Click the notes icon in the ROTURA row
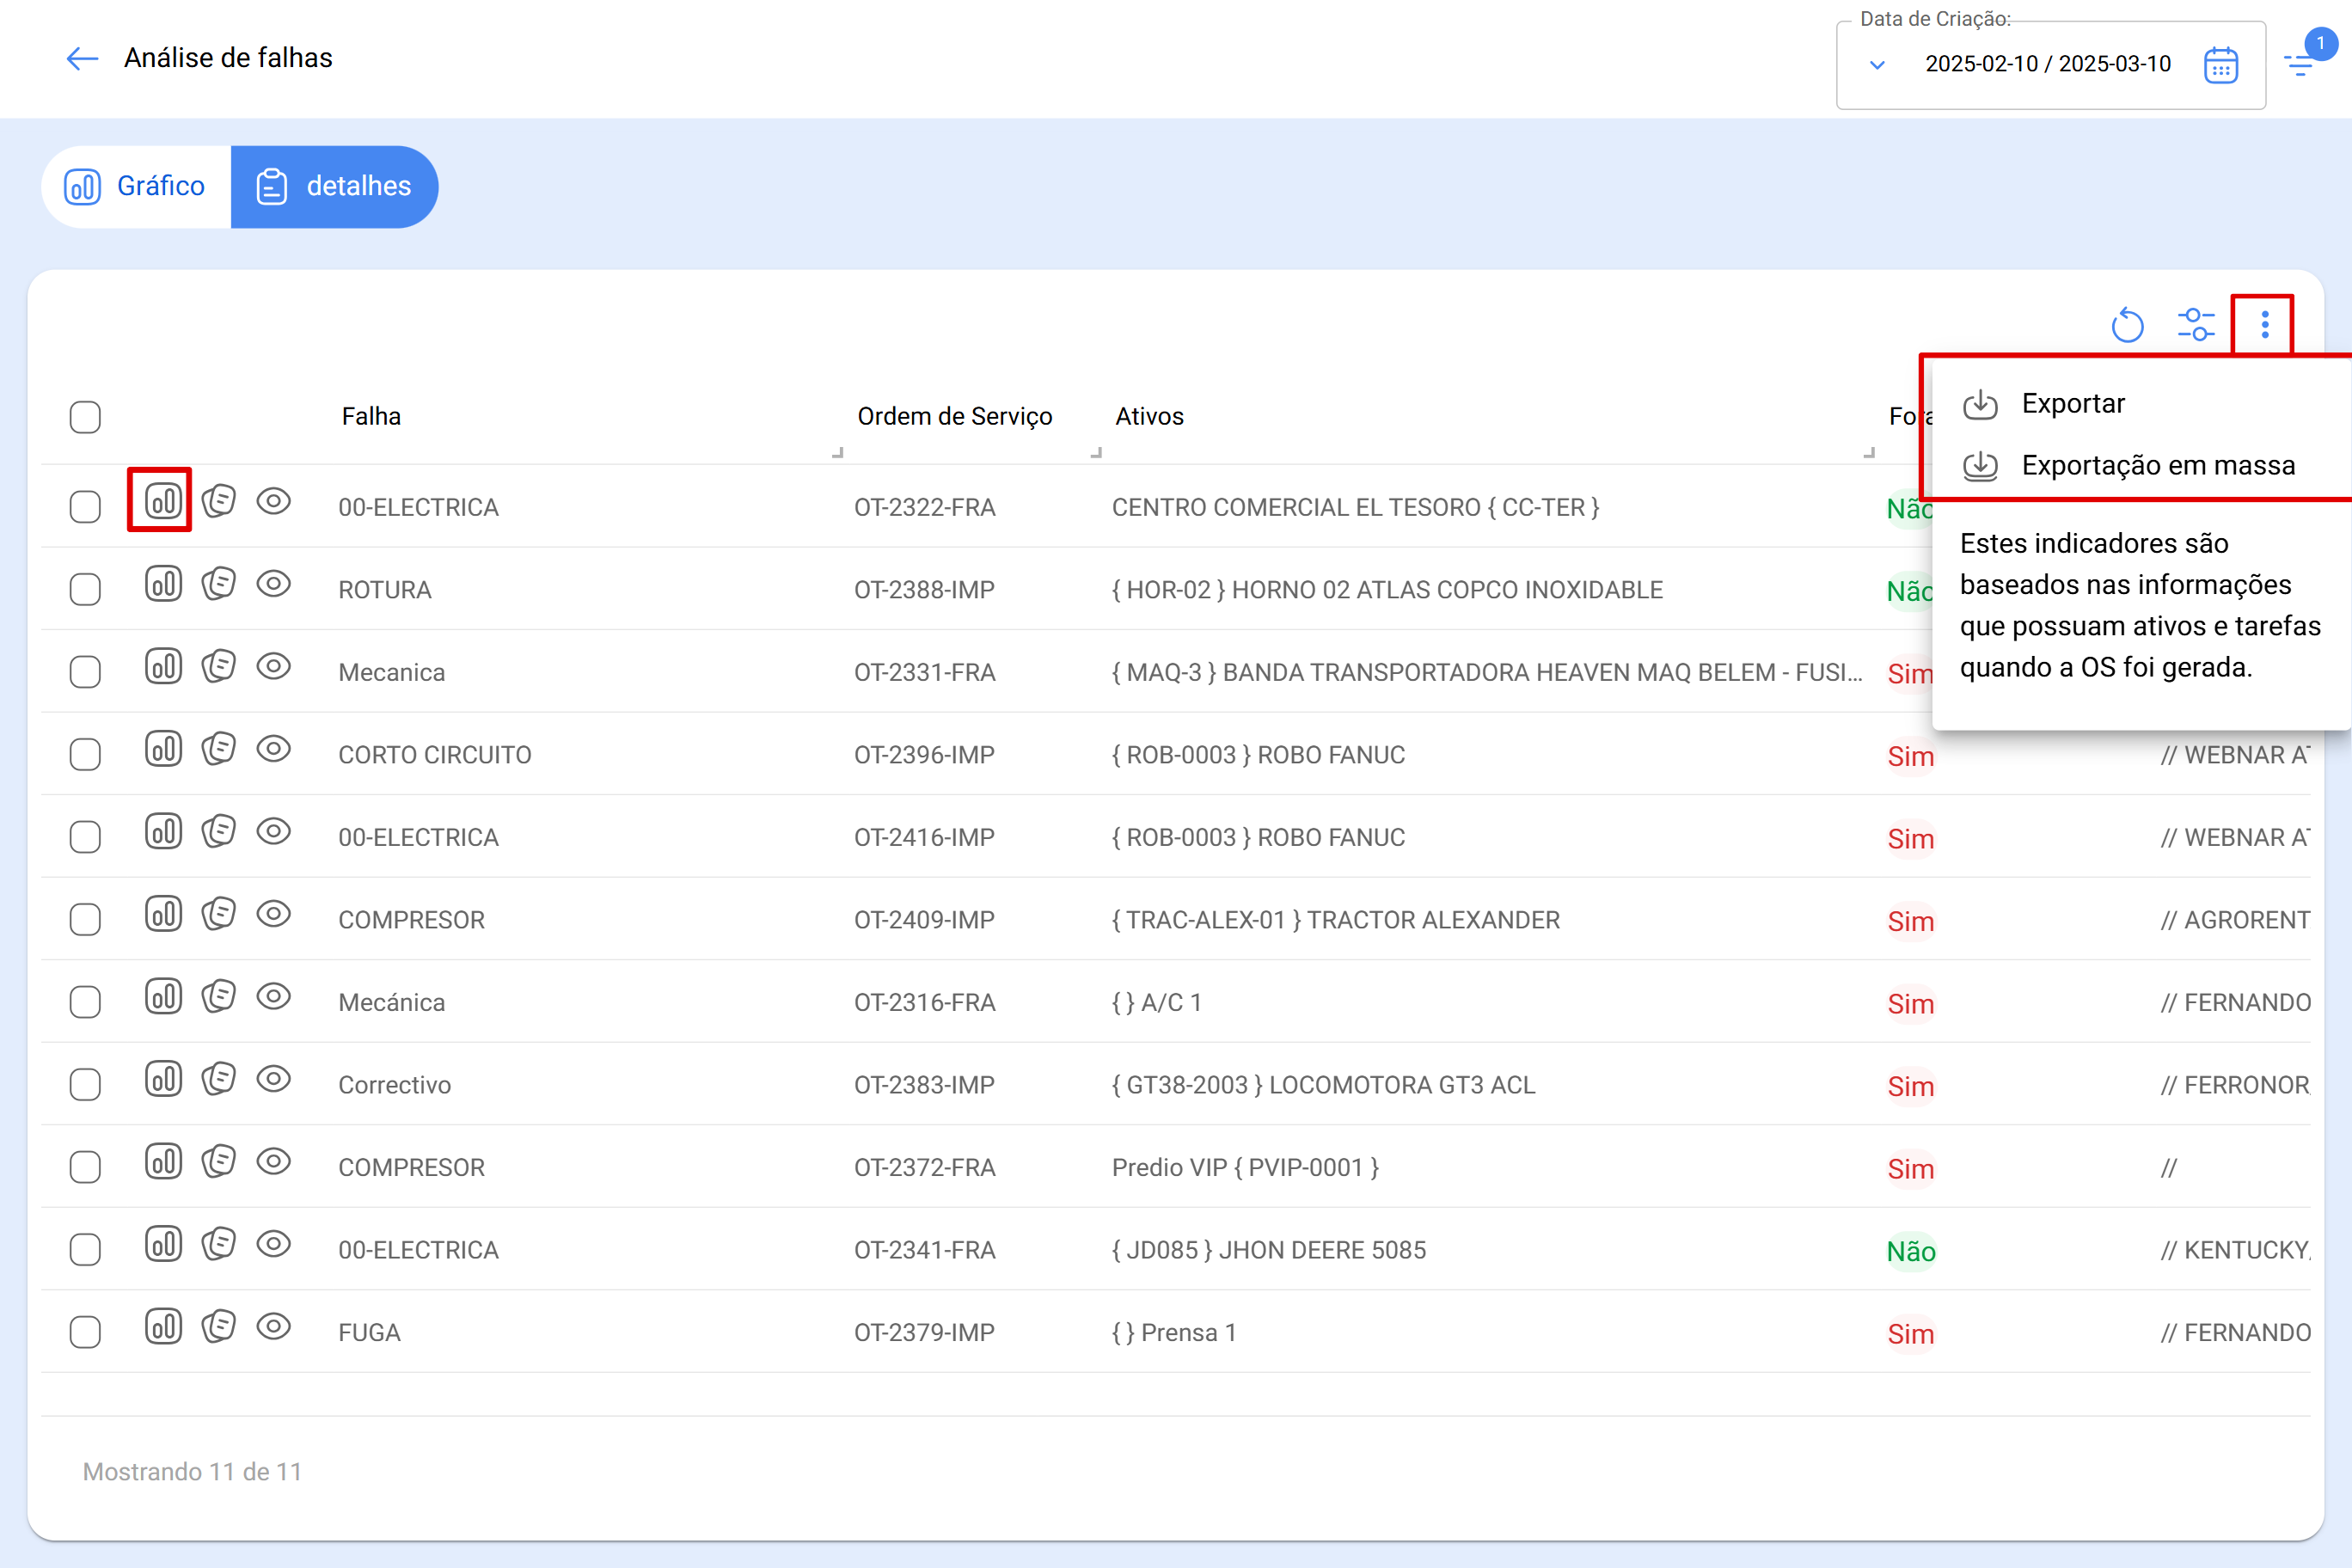 218,583
